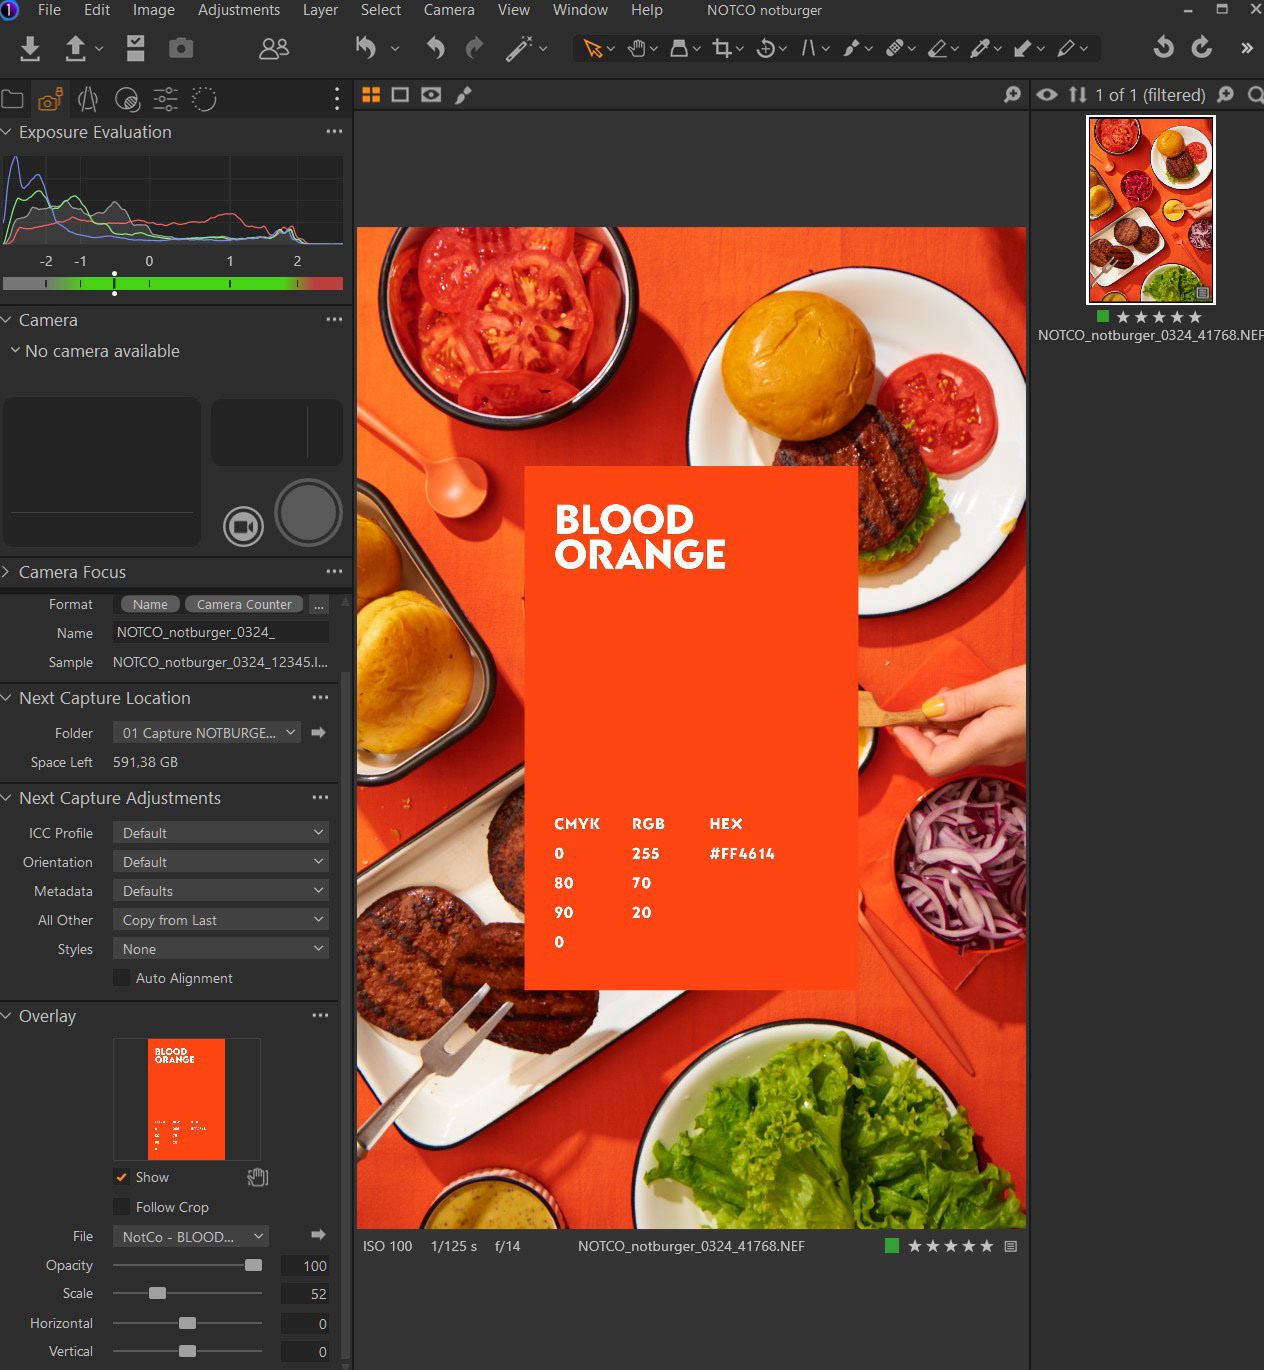Click the Reset adjustments arrow icon

click(x=366, y=47)
